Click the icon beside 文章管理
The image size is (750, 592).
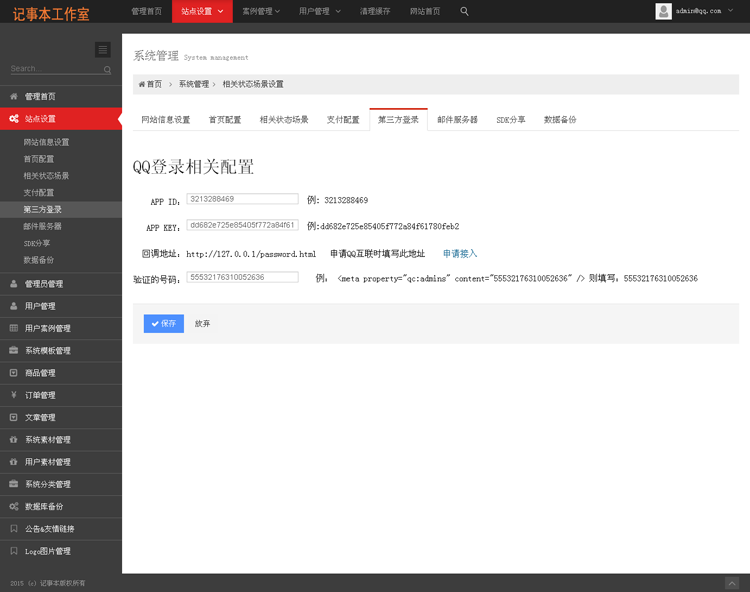(x=13, y=417)
